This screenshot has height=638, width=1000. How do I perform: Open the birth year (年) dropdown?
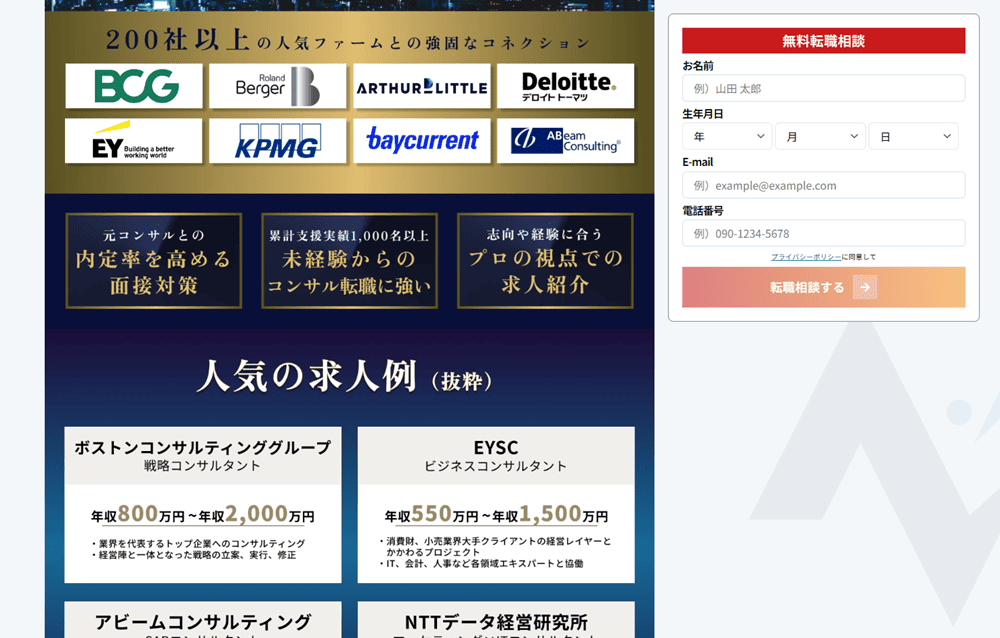[727, 136]
